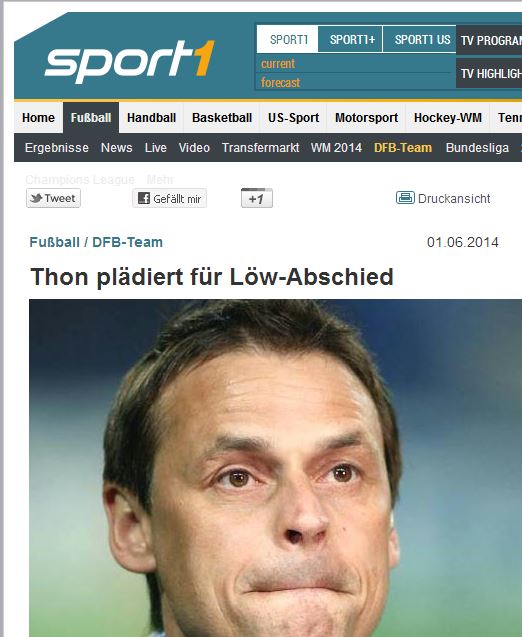This screenshot has width=522, height=637.
Task: Click the Google +1 button
Action: tap(257, 199)
